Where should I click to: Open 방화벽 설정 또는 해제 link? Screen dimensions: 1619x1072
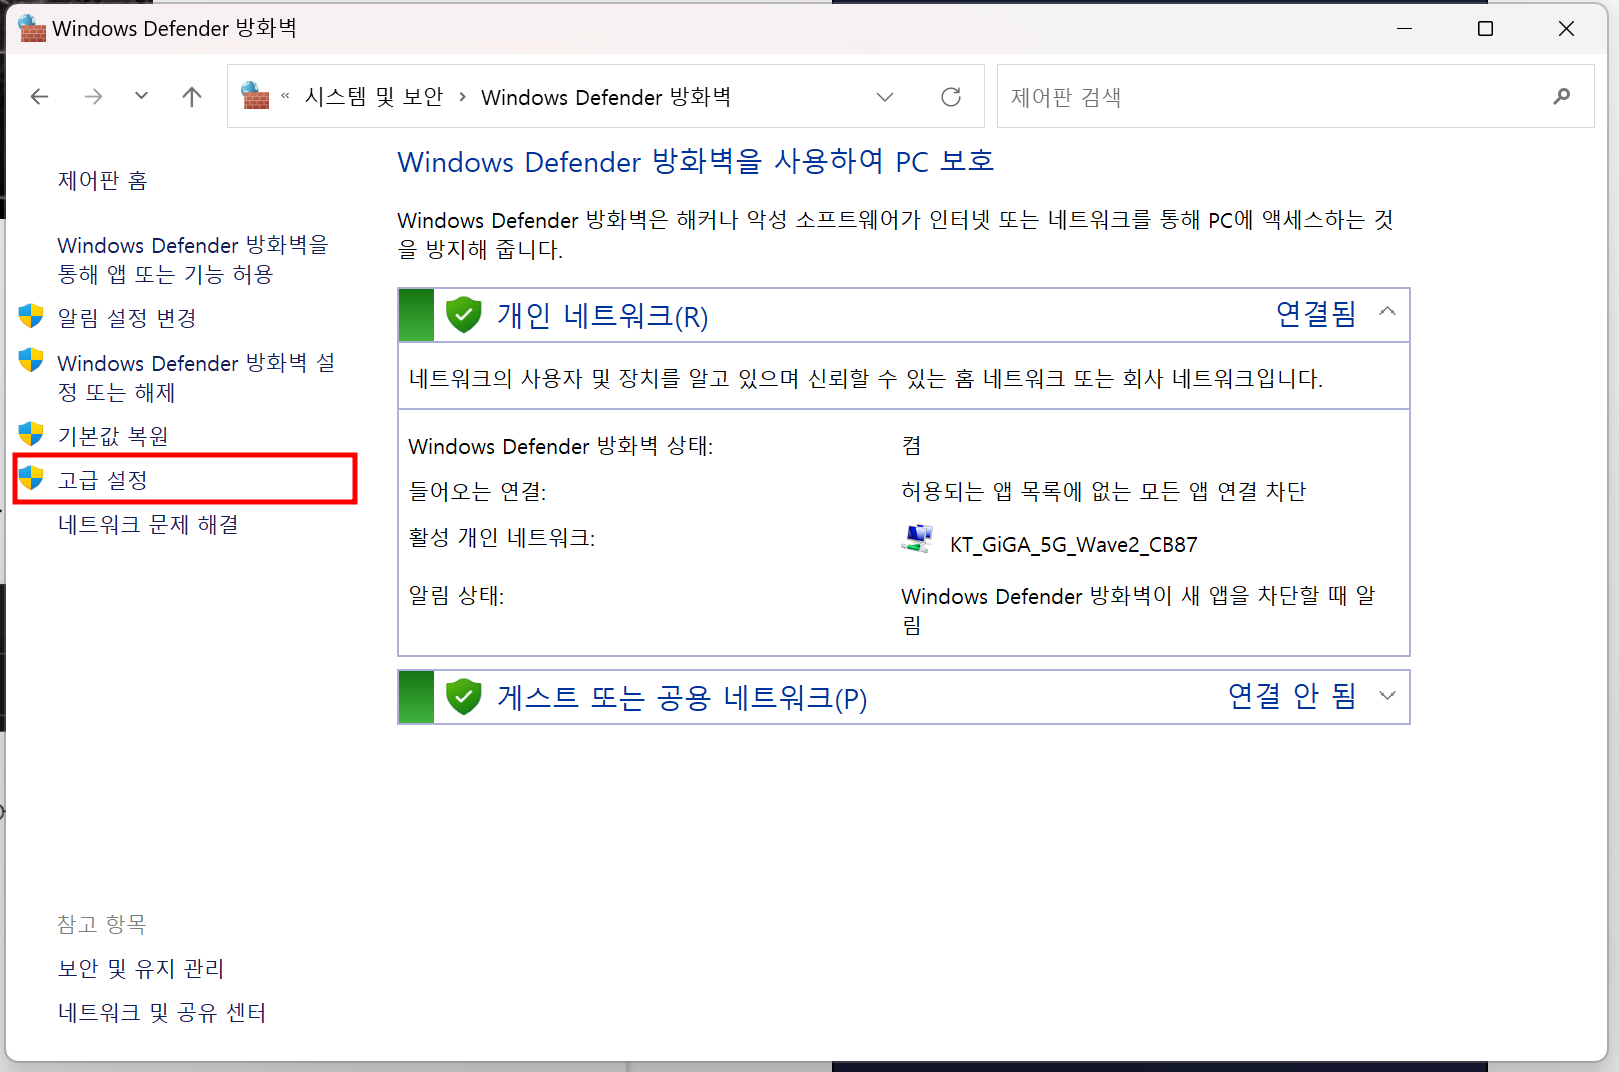196,377
